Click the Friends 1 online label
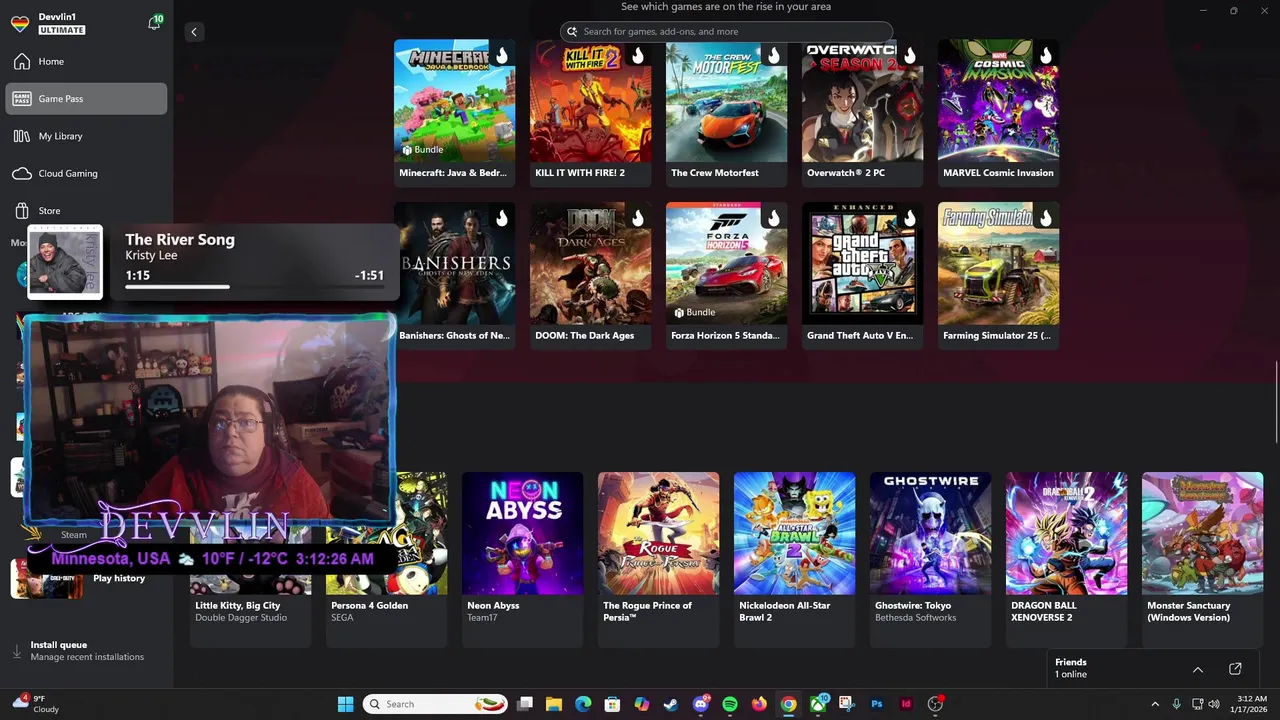1280x720 pixels. (1071, 668)
